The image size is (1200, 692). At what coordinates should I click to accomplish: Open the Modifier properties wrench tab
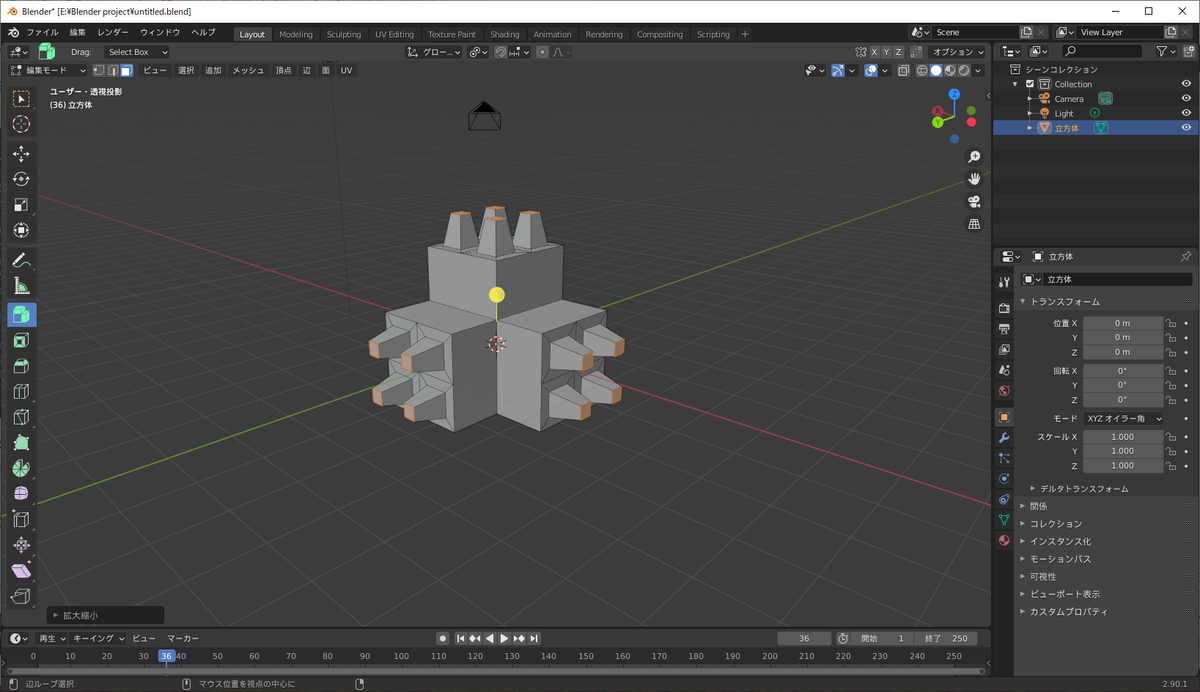click(1004, 438)
